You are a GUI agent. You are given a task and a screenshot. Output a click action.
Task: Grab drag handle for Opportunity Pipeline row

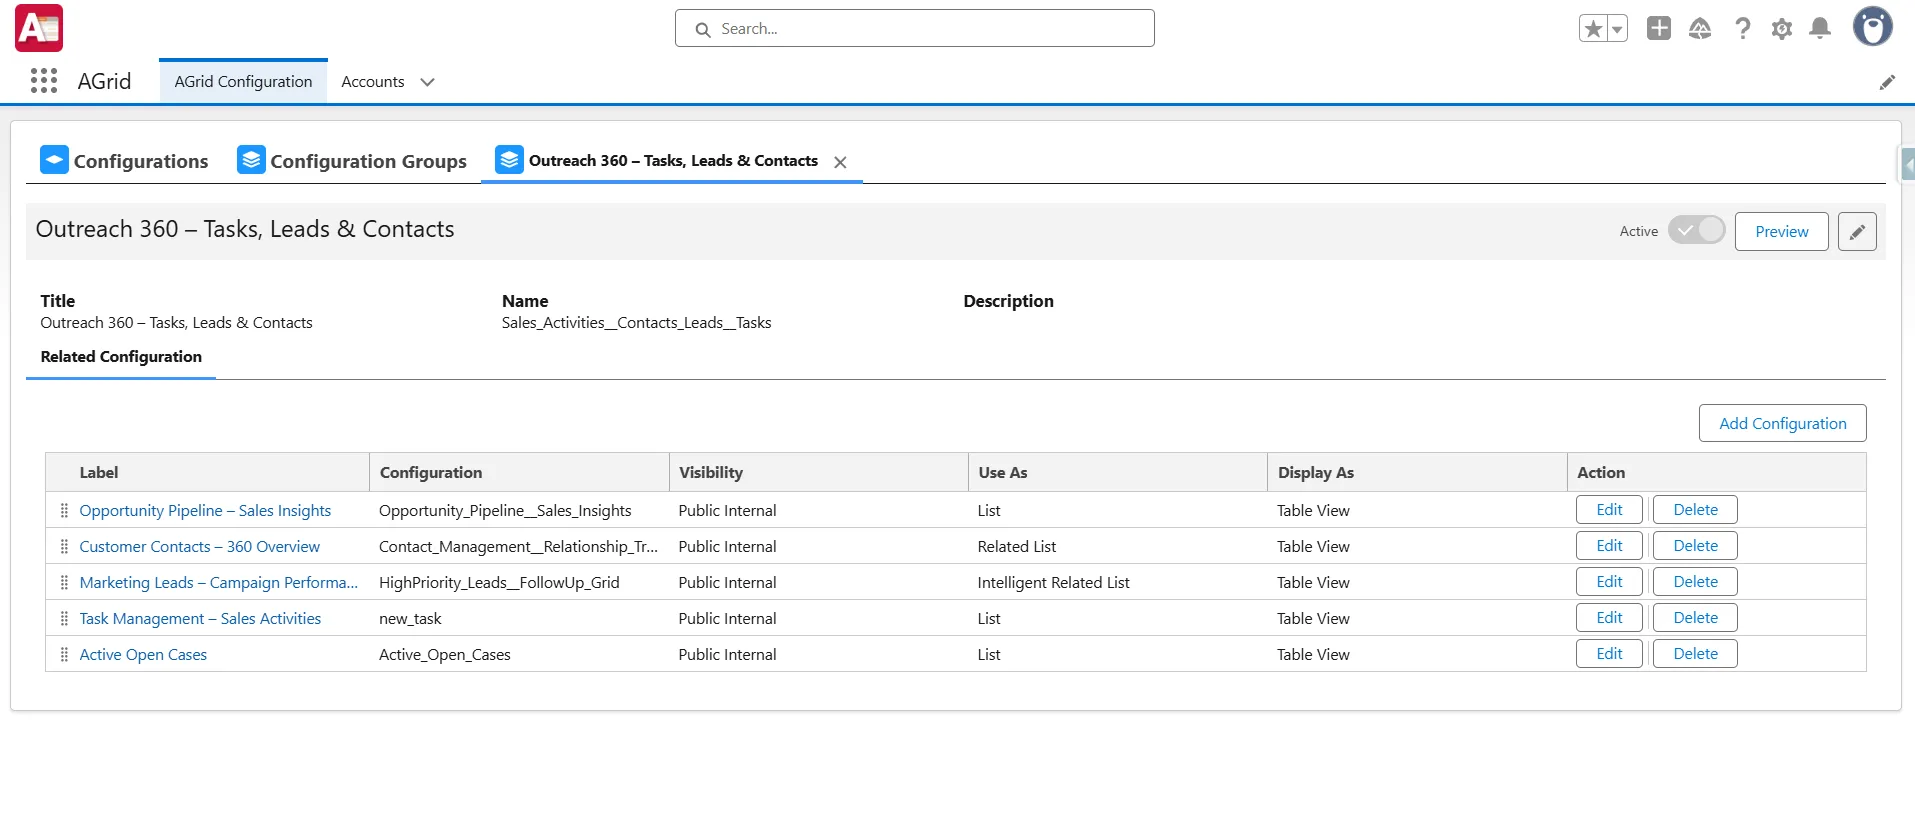[64, 510]
